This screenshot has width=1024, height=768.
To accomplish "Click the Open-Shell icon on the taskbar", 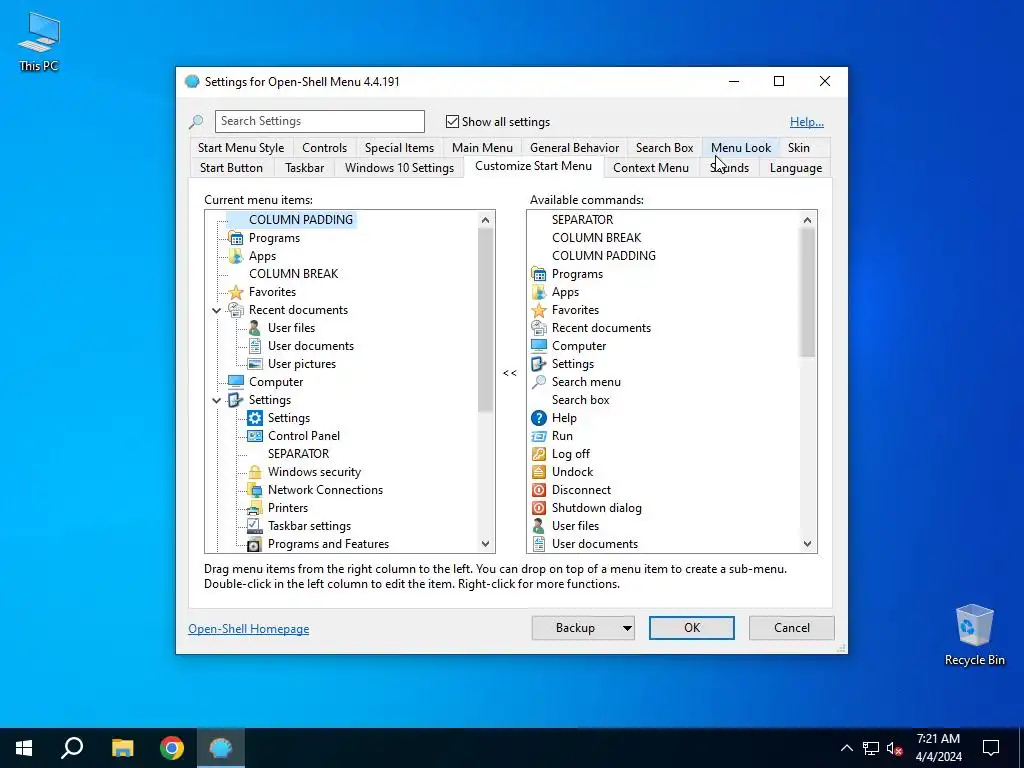I will click(221, 748).
